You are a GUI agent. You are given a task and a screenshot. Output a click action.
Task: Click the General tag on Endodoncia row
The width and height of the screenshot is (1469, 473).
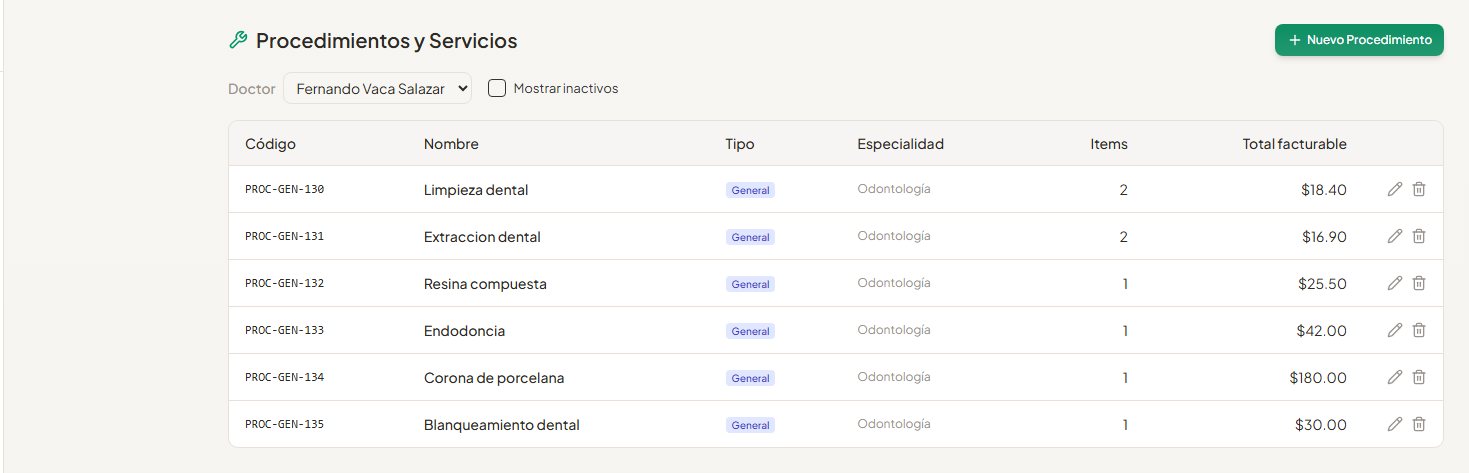click(x=750, y=331)
